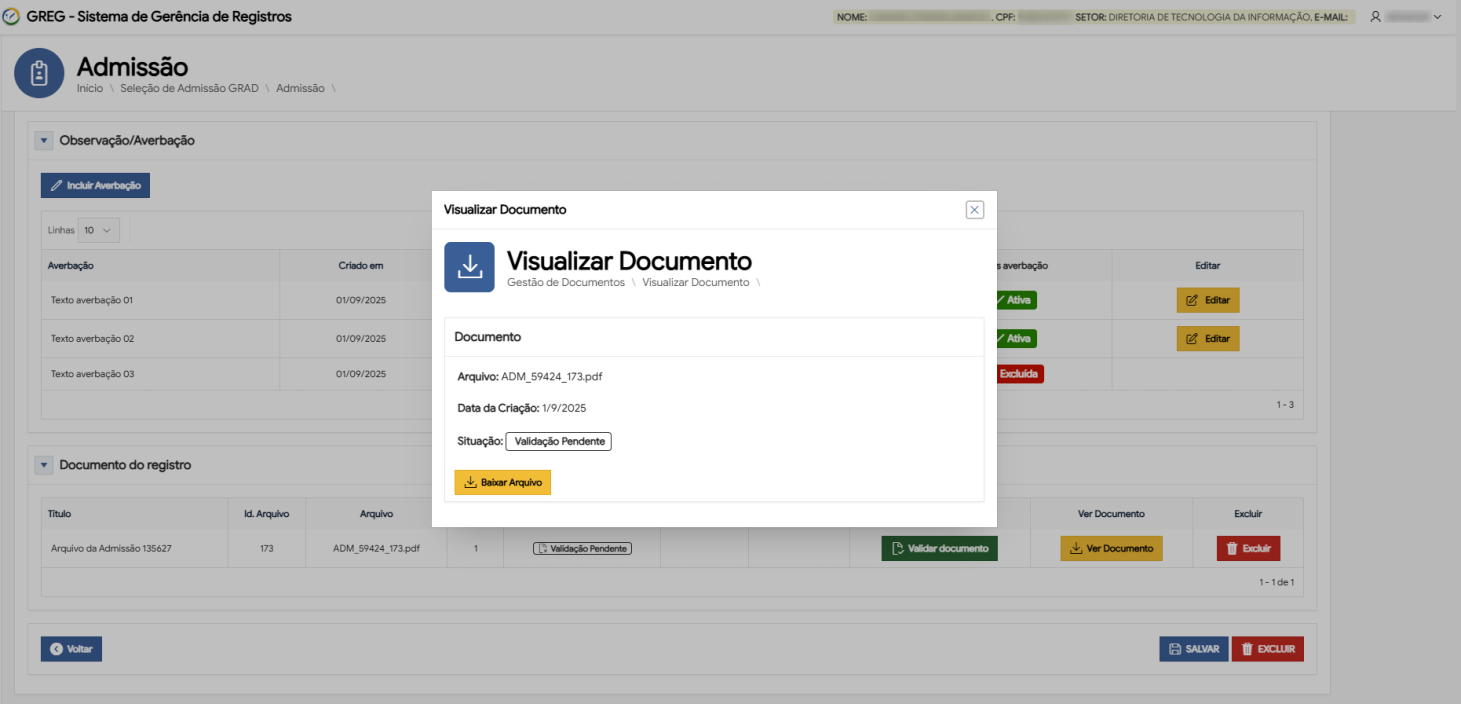
Task: Collapse the Documento do registro section
Action: click(44, 465)
